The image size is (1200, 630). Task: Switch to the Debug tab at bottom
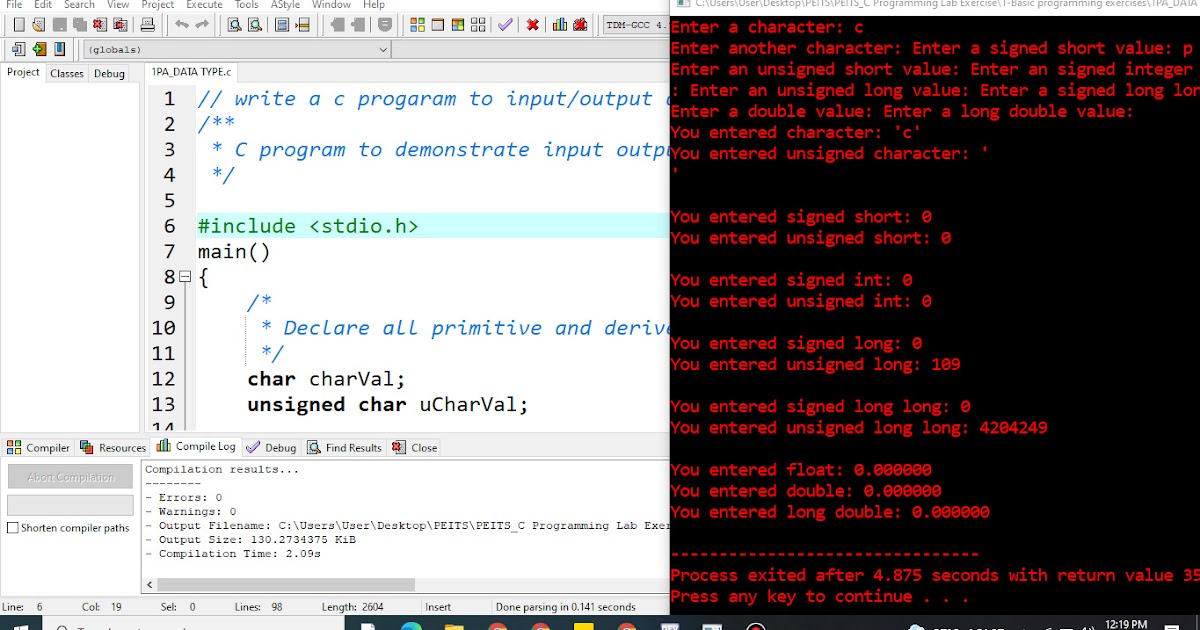(x=271, y=447)
